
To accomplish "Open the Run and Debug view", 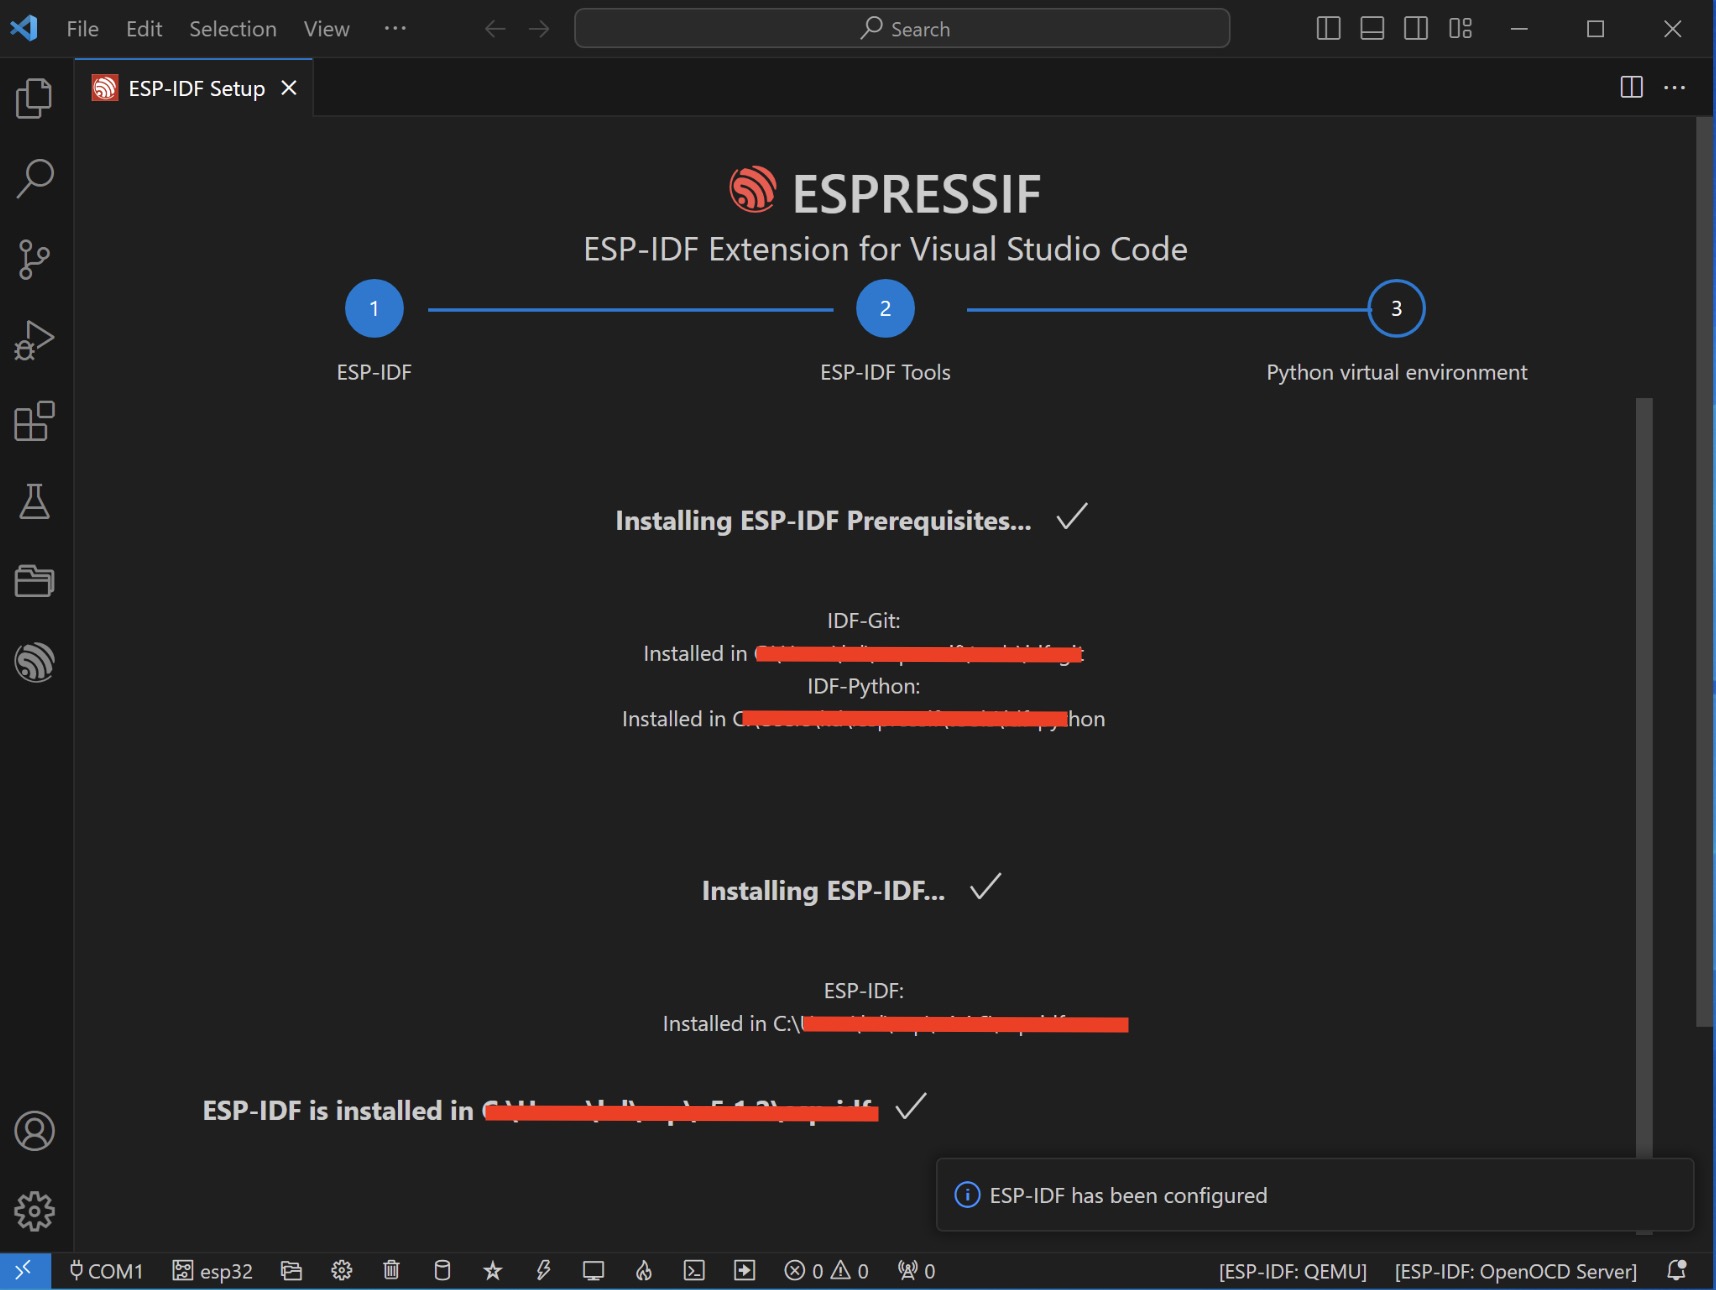I will click(35, 340).
